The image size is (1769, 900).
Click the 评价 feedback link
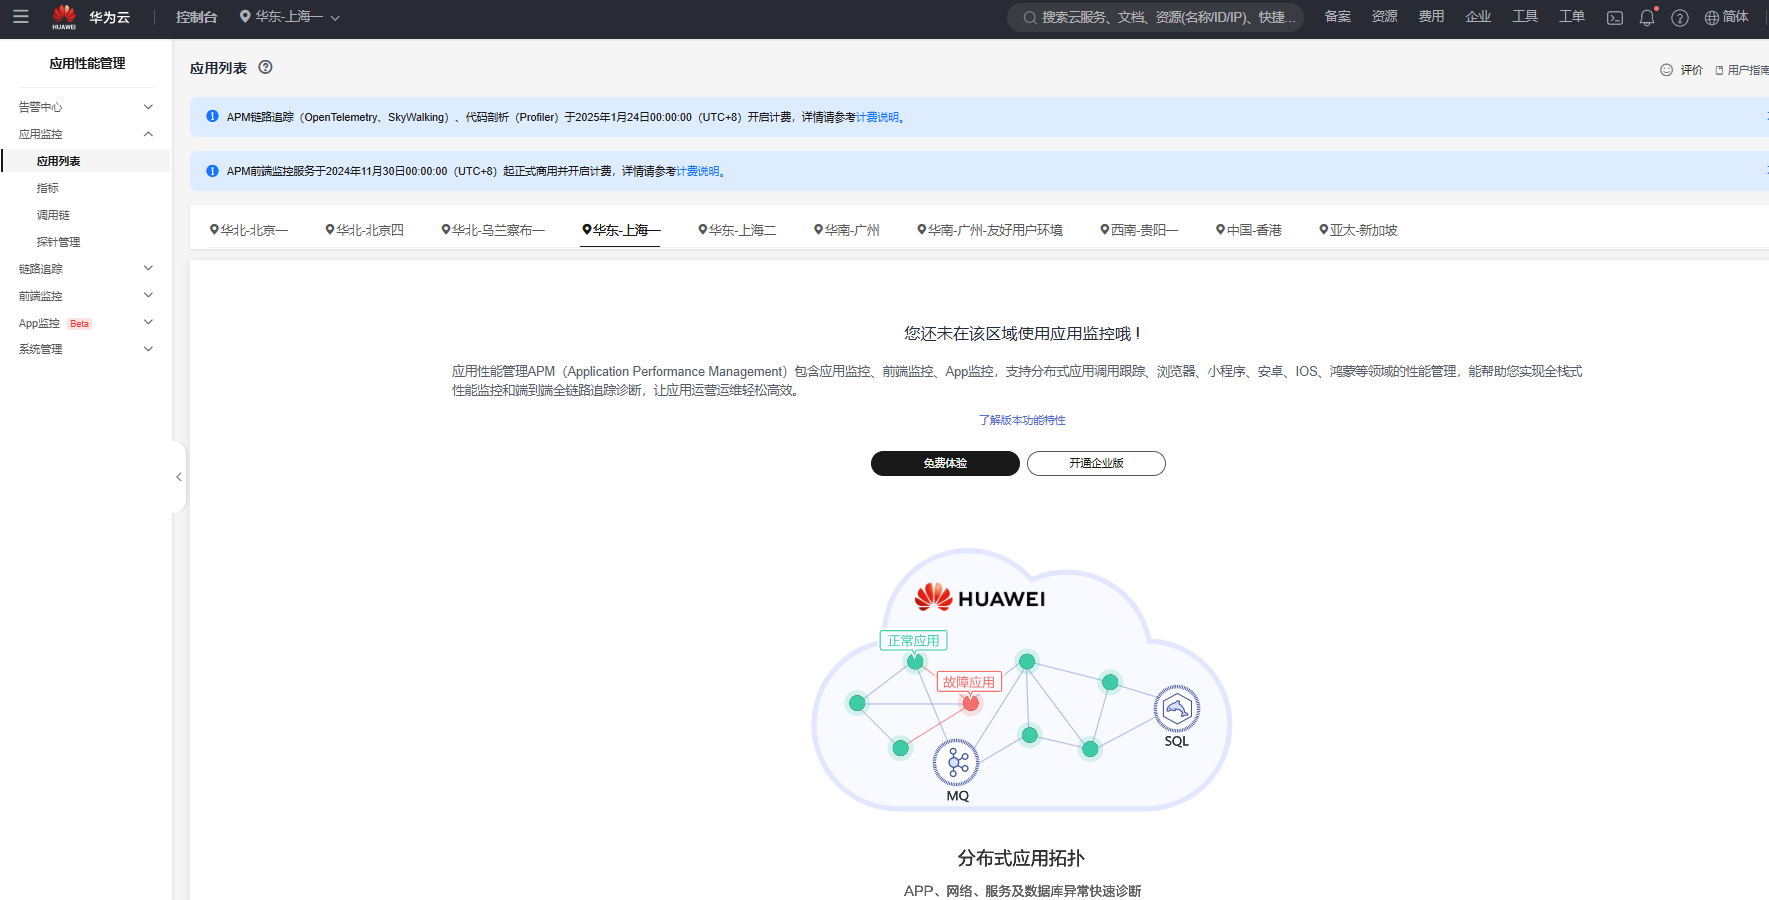click(1692, 70)
